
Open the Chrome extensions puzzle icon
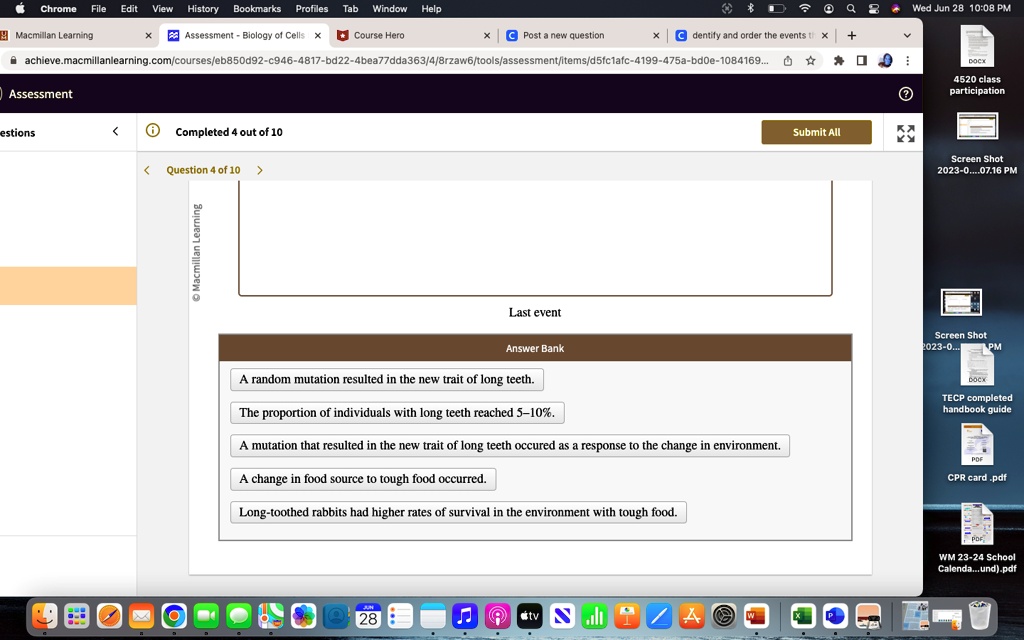839,60
